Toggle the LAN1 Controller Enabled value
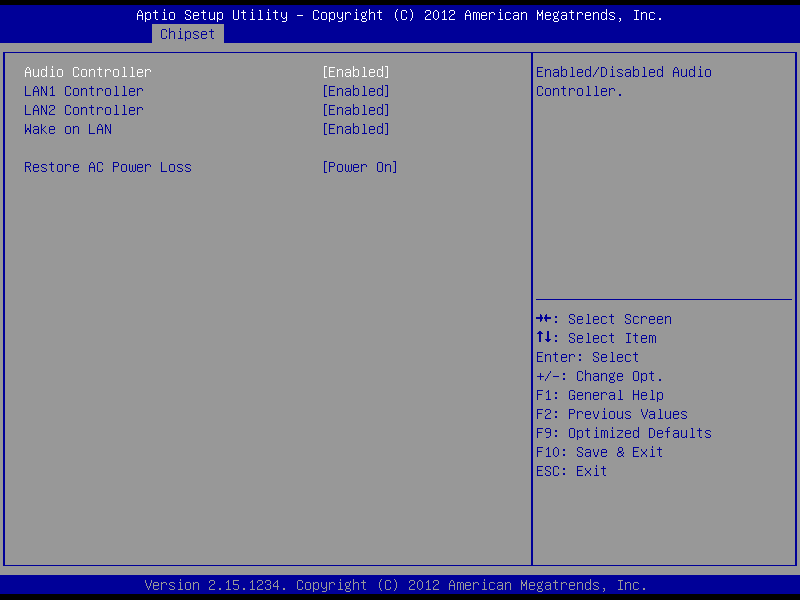Viewport: 800px width, 600px height. pyautogui.click(x=355, y=91)
